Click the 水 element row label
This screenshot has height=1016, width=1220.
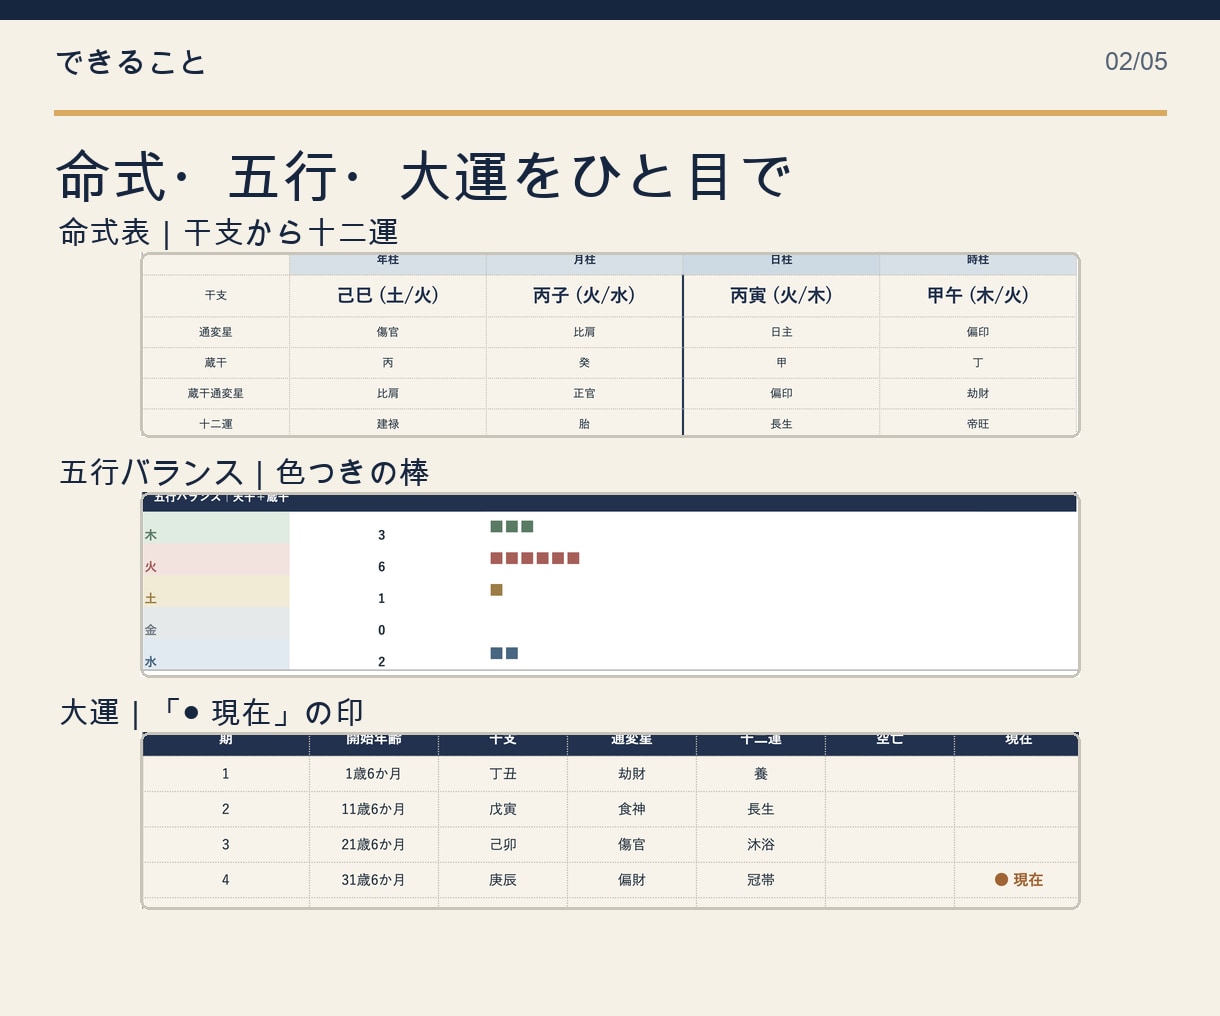click(x=151, y=662)
